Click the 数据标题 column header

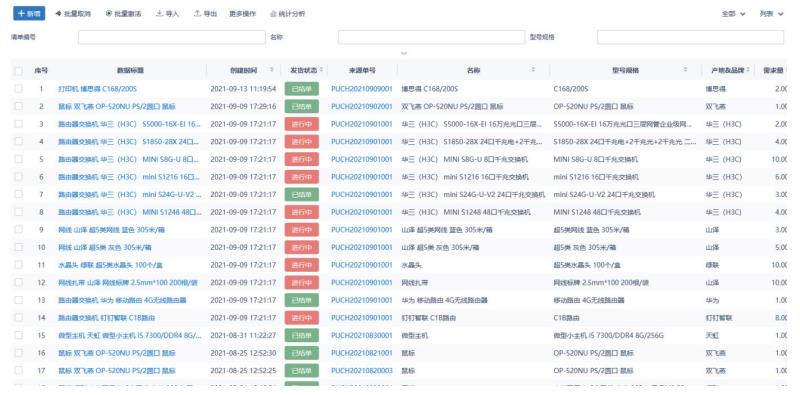click(130, 70)
